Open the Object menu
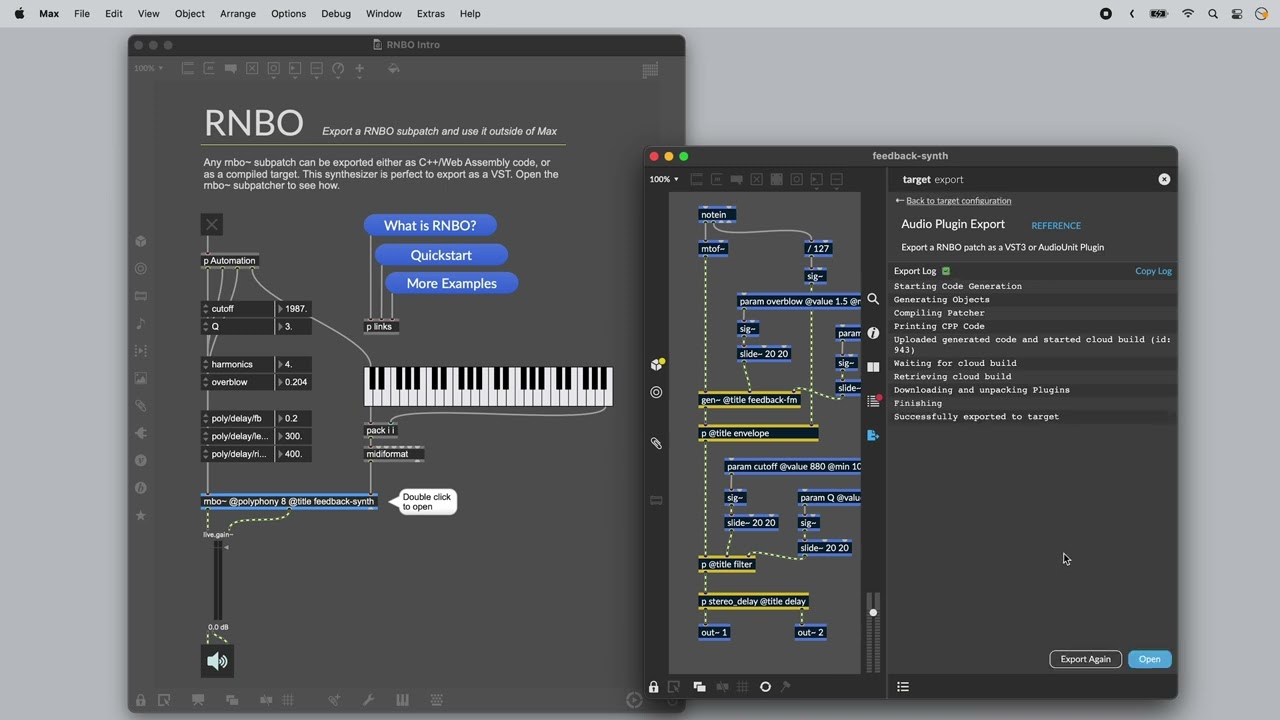The width and height of the screenshot is (1280, 720). [x=189, y=14]
